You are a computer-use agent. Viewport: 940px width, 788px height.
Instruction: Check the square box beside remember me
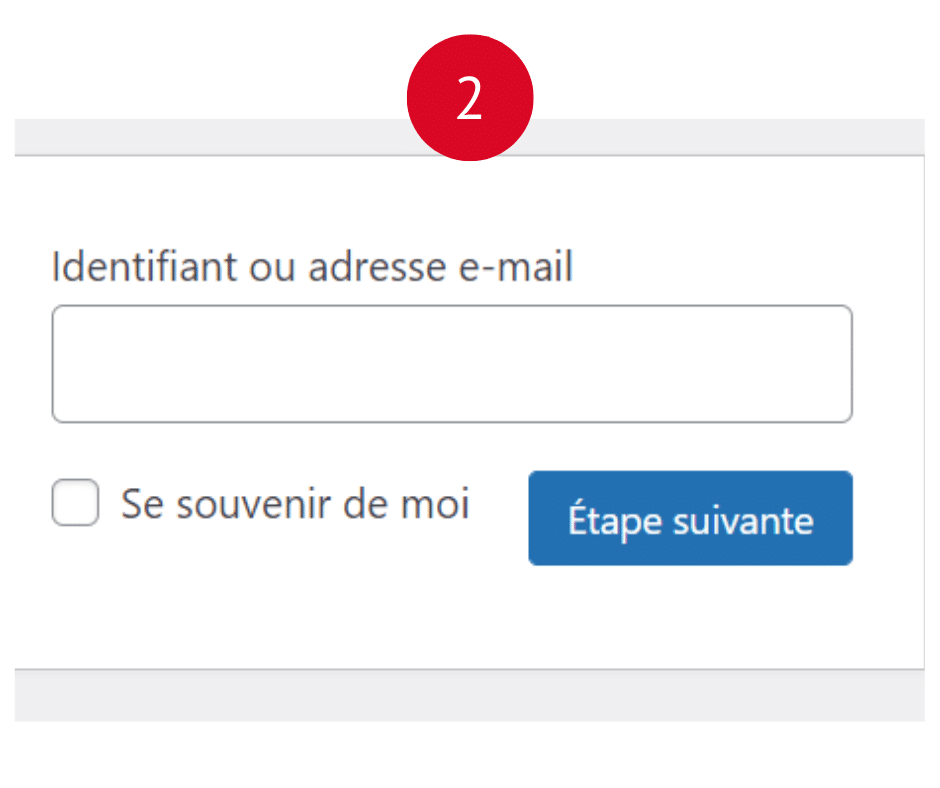75,503
